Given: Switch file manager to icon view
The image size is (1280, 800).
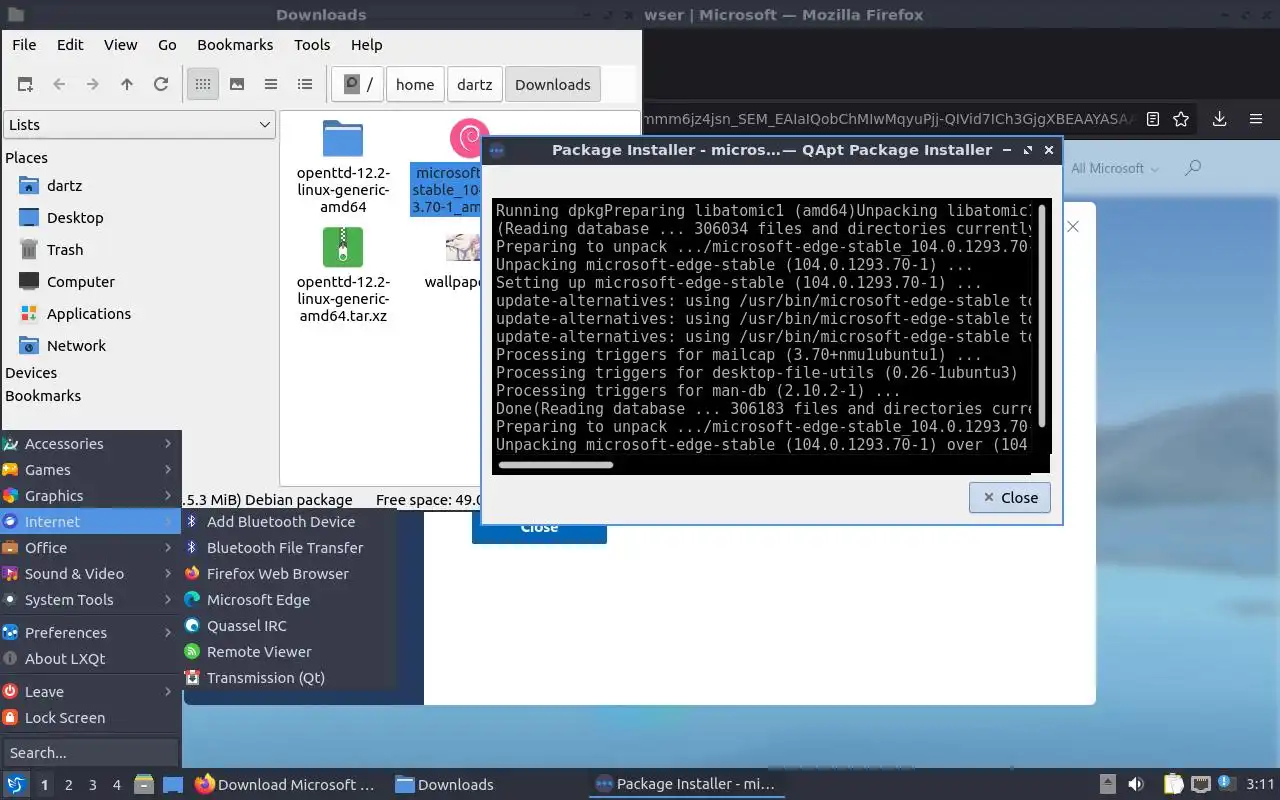Looking at the screenshot, I should click(203, 84).
